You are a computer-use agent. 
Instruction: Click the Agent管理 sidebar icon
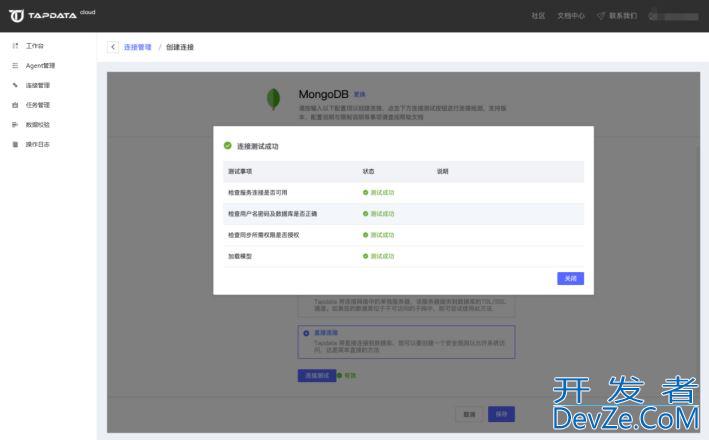(15, 66)
